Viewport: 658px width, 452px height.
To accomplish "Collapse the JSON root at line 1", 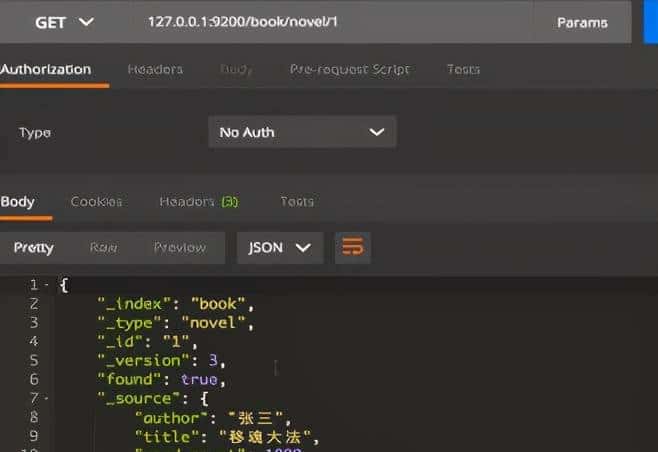I will point(47,285).
